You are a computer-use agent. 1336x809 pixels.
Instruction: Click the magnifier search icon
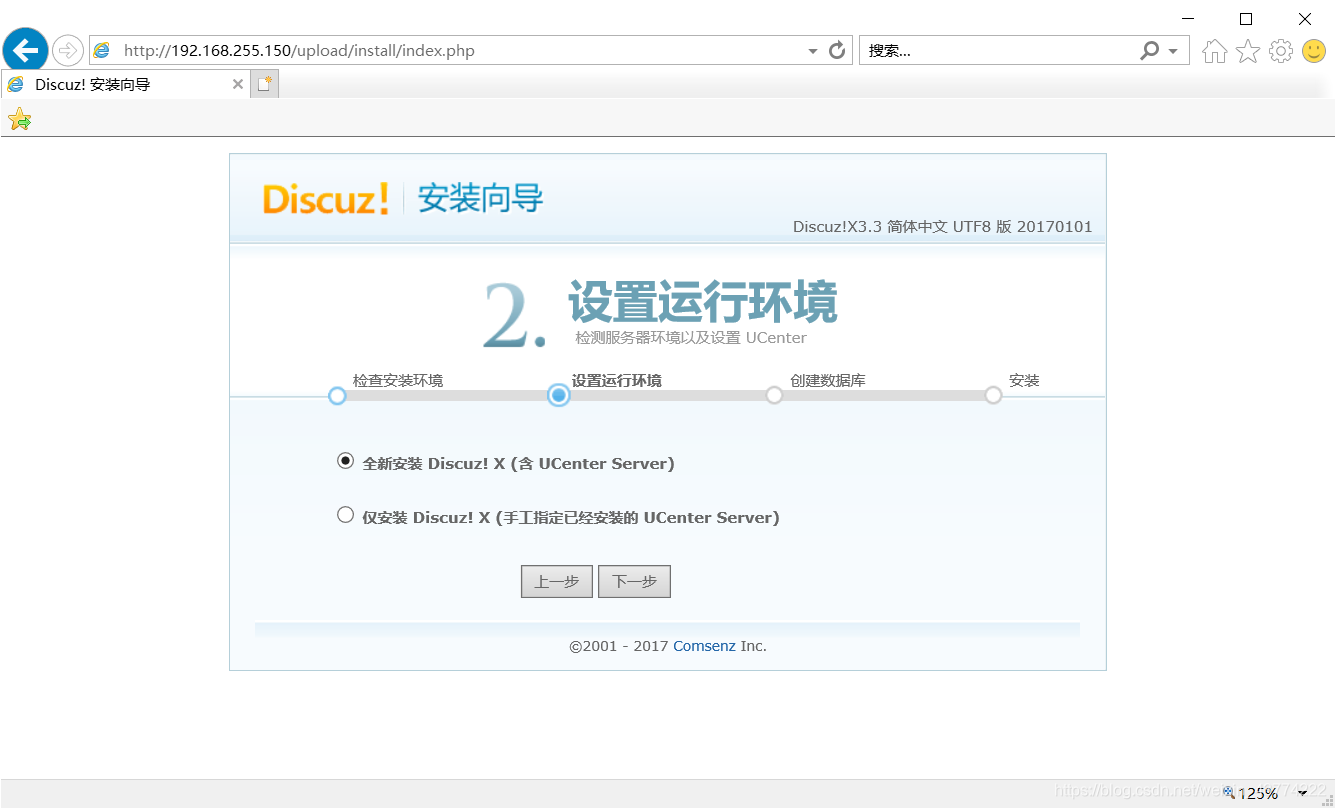point(1150,50)
